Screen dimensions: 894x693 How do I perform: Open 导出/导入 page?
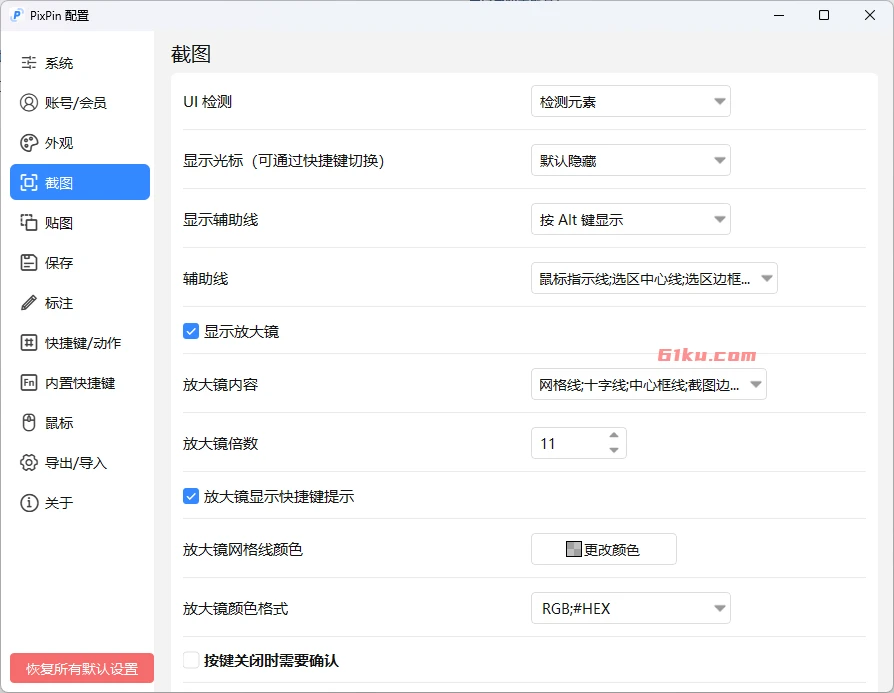click(x=80, y=462)
